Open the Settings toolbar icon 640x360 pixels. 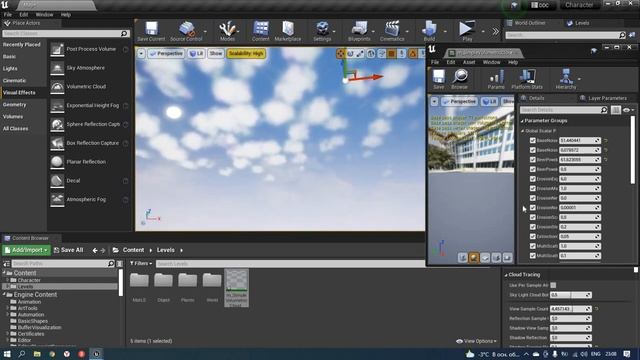(x=322, y=31)
